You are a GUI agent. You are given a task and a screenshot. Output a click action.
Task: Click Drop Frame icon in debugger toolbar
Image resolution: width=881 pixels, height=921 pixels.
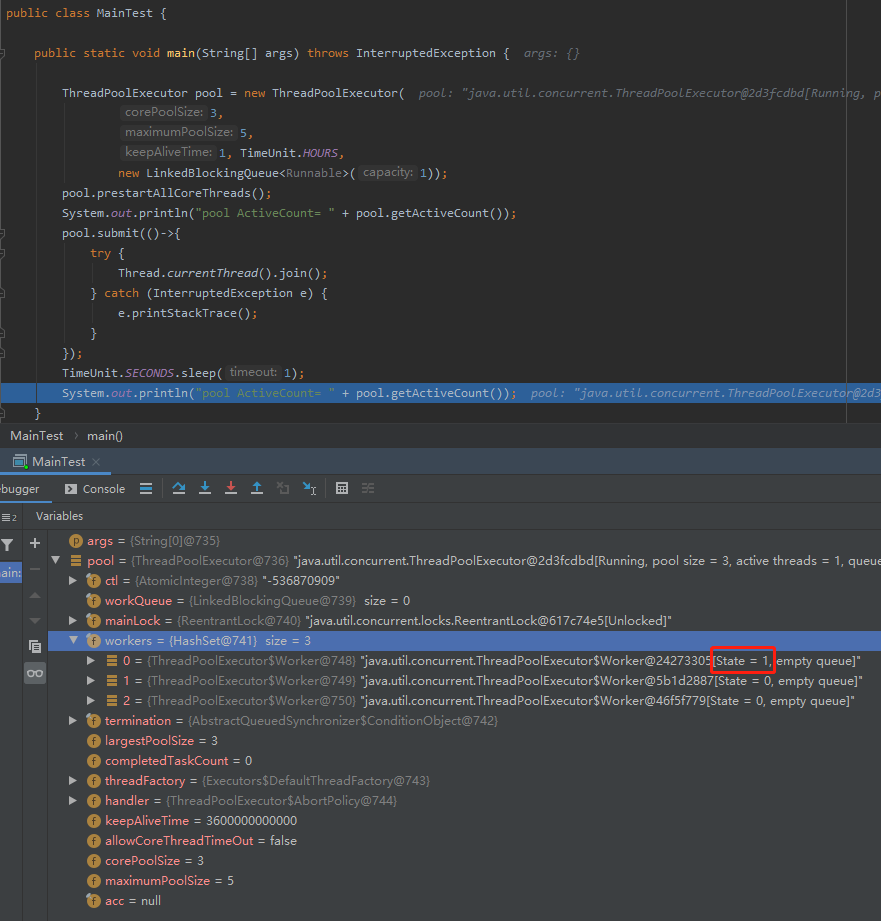tap(283, 488)
